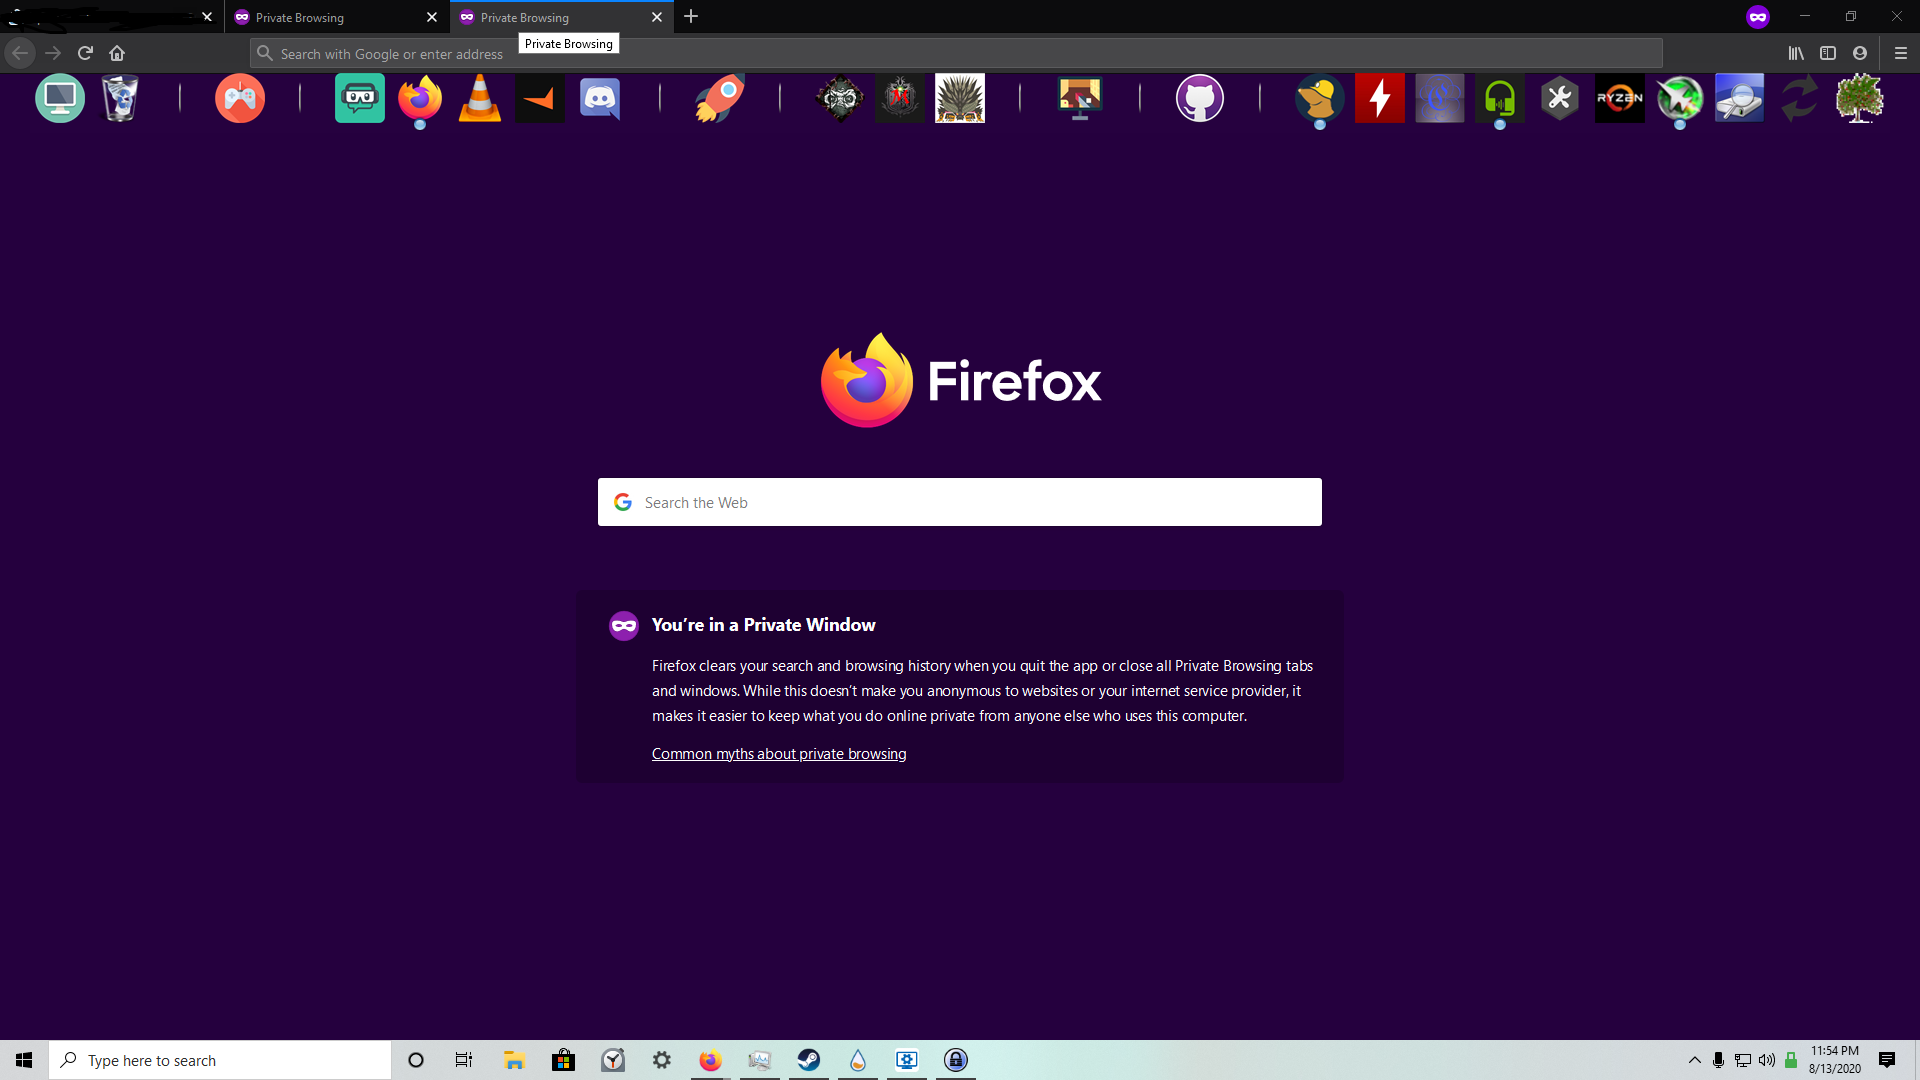Open the GitHub octocat shortcut
The width and height of the screenshot is (1920, 1080).
1199,98
